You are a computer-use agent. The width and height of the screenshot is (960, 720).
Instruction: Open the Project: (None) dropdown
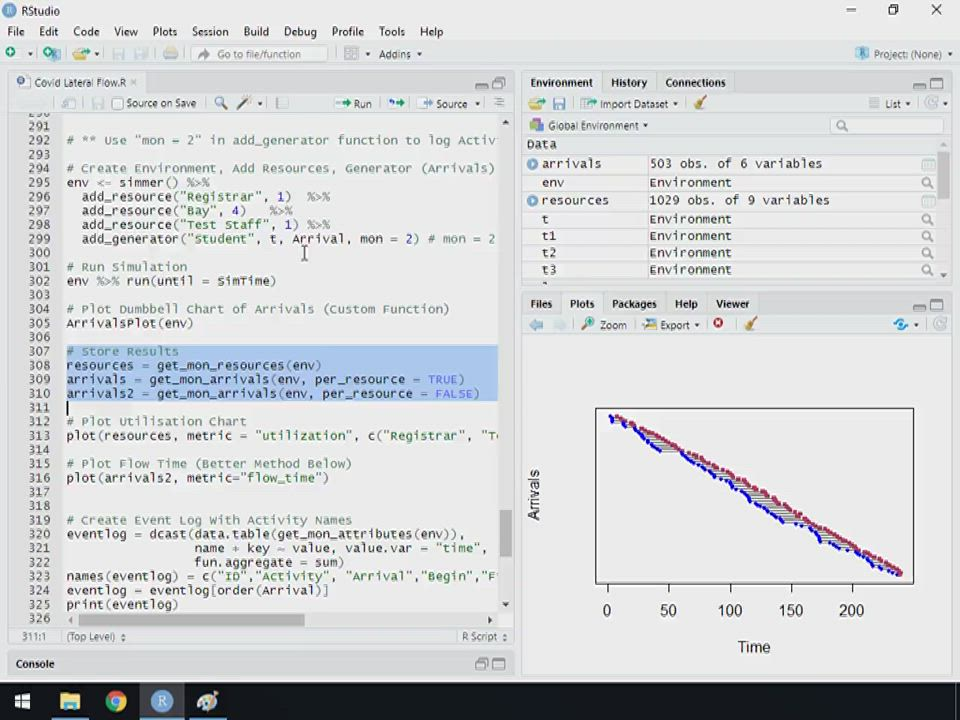point(905,54)
